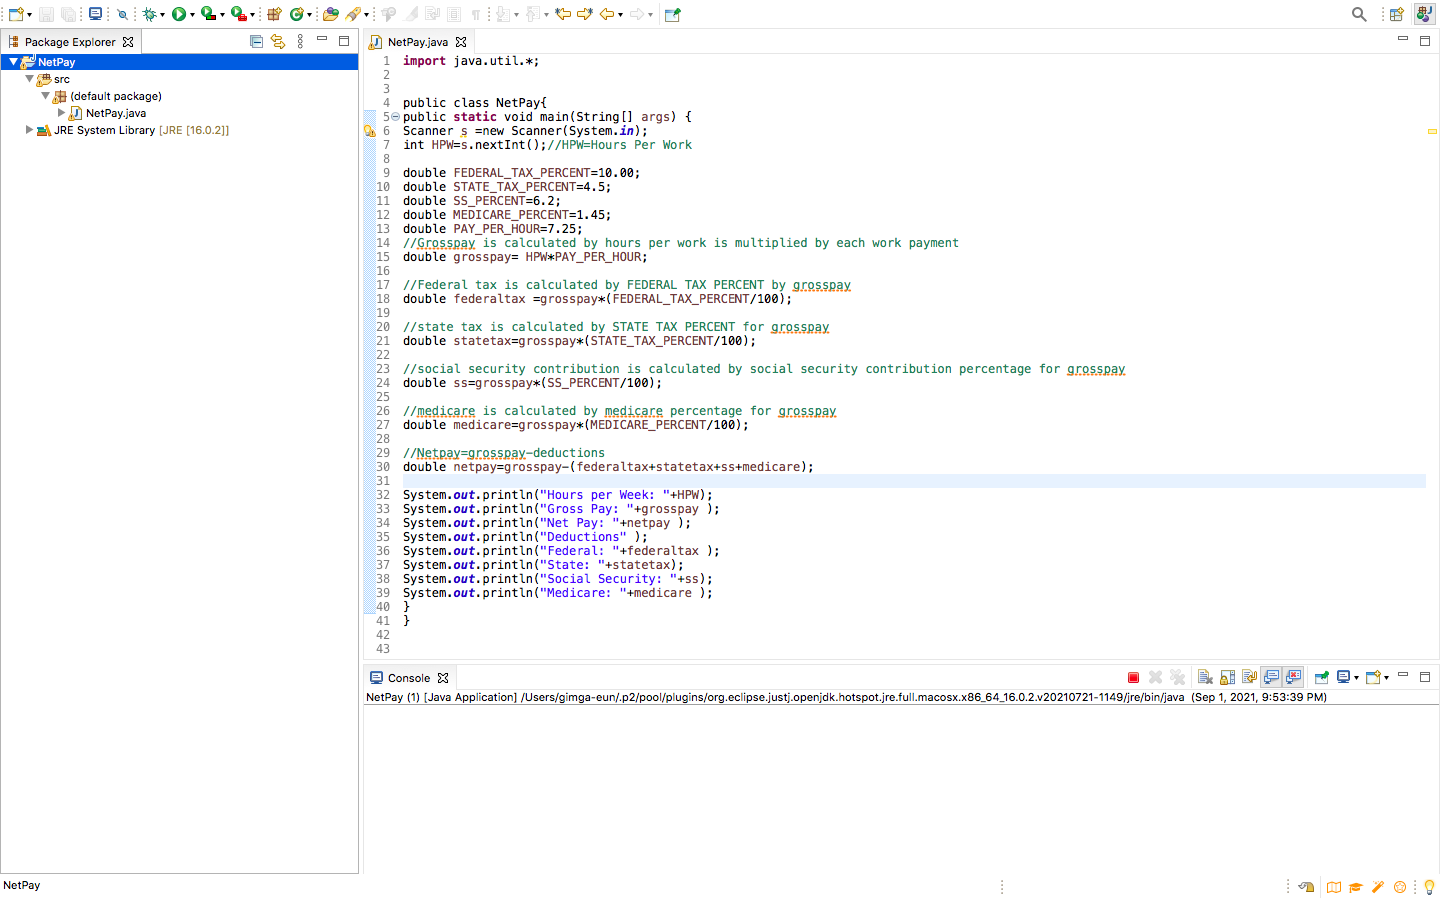
Task: Collapse All in Package Explorer
Action: click(x=257, y=41)
